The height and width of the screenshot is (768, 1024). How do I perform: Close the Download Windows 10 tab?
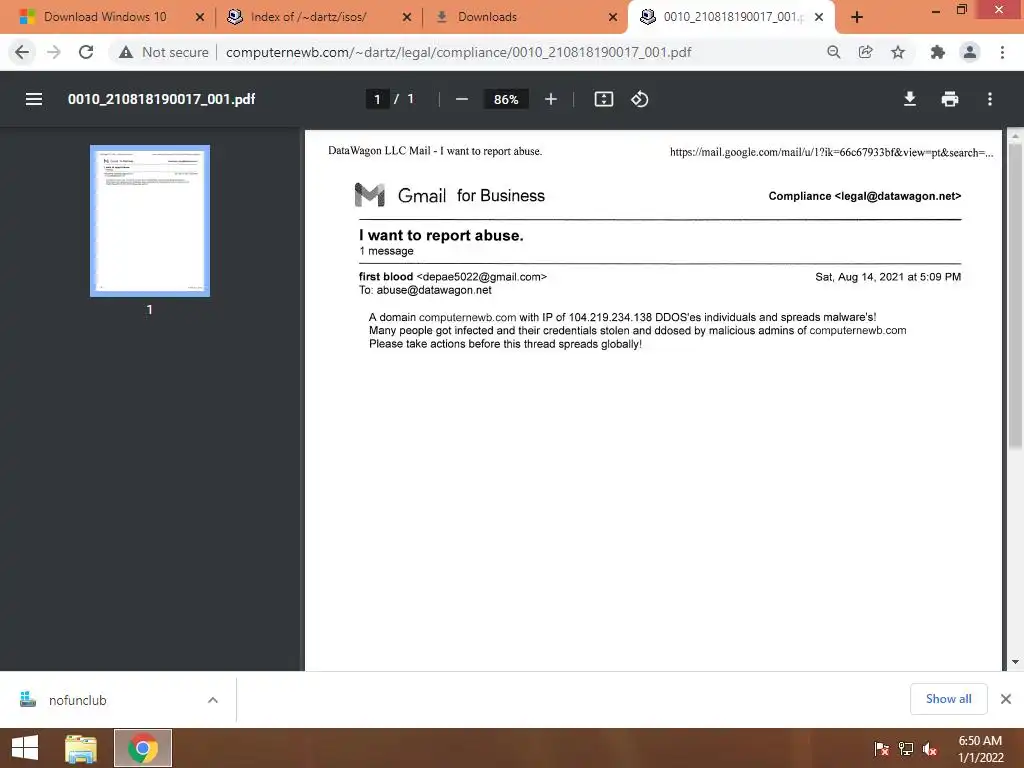click(200, 17)
